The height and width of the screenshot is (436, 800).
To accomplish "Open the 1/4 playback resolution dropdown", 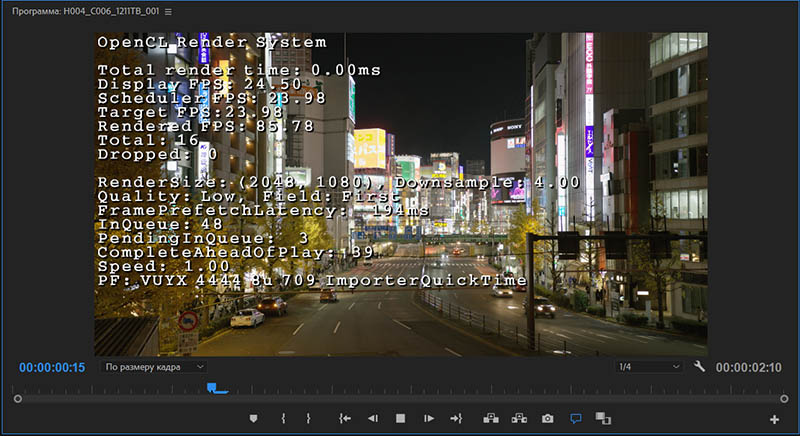I will 648,367.
